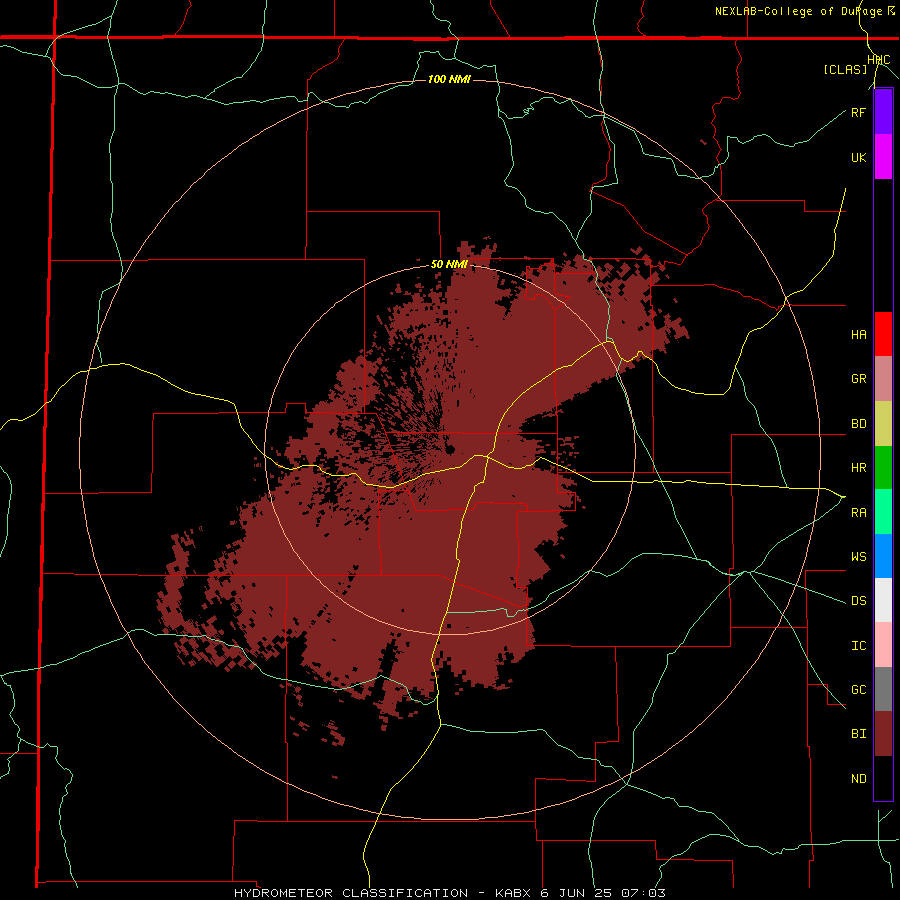Click the [CLAS] label

point(845,69)
